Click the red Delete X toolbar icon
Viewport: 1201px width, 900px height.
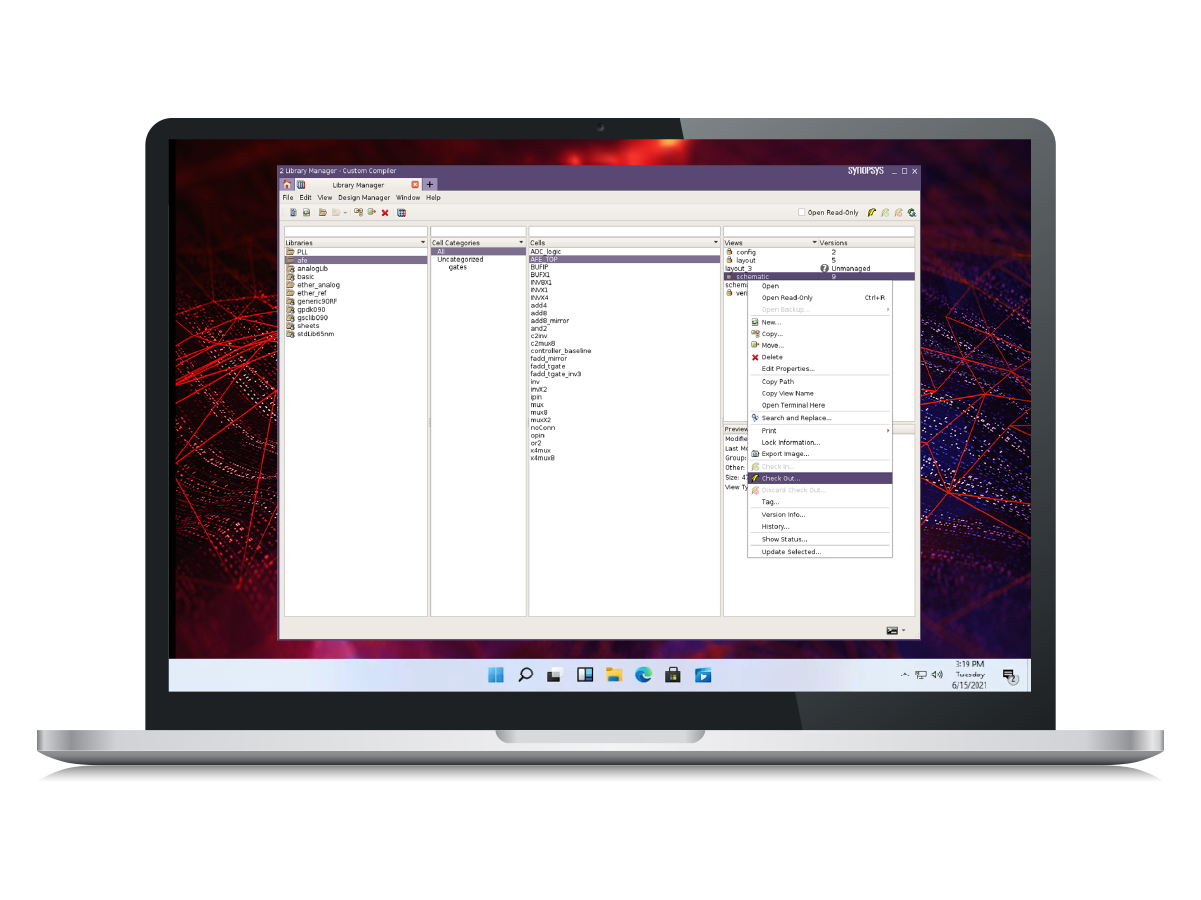click(x=385, y=212)
